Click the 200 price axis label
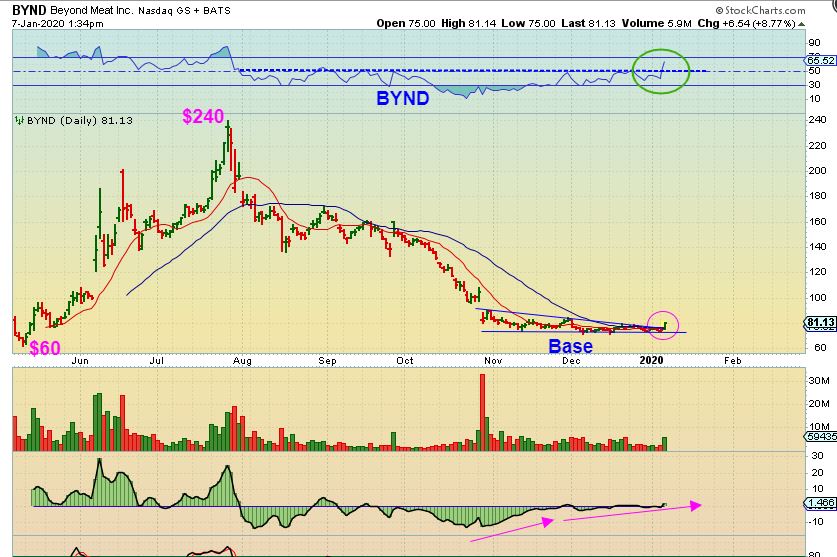 pos(817,170)
